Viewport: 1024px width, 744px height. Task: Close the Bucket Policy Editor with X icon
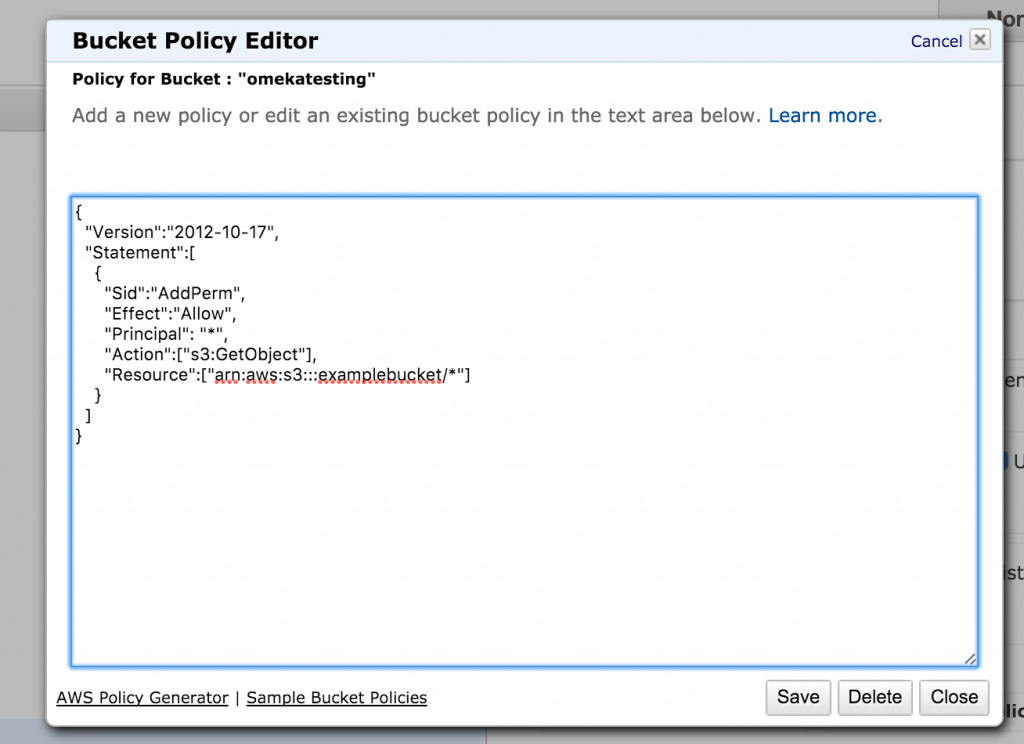pos(980,40)
